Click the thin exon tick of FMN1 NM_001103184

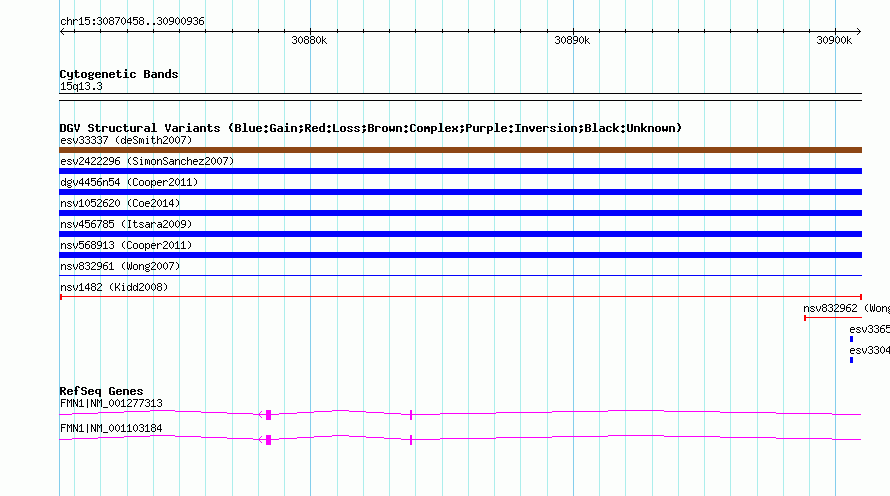point(411,440)
